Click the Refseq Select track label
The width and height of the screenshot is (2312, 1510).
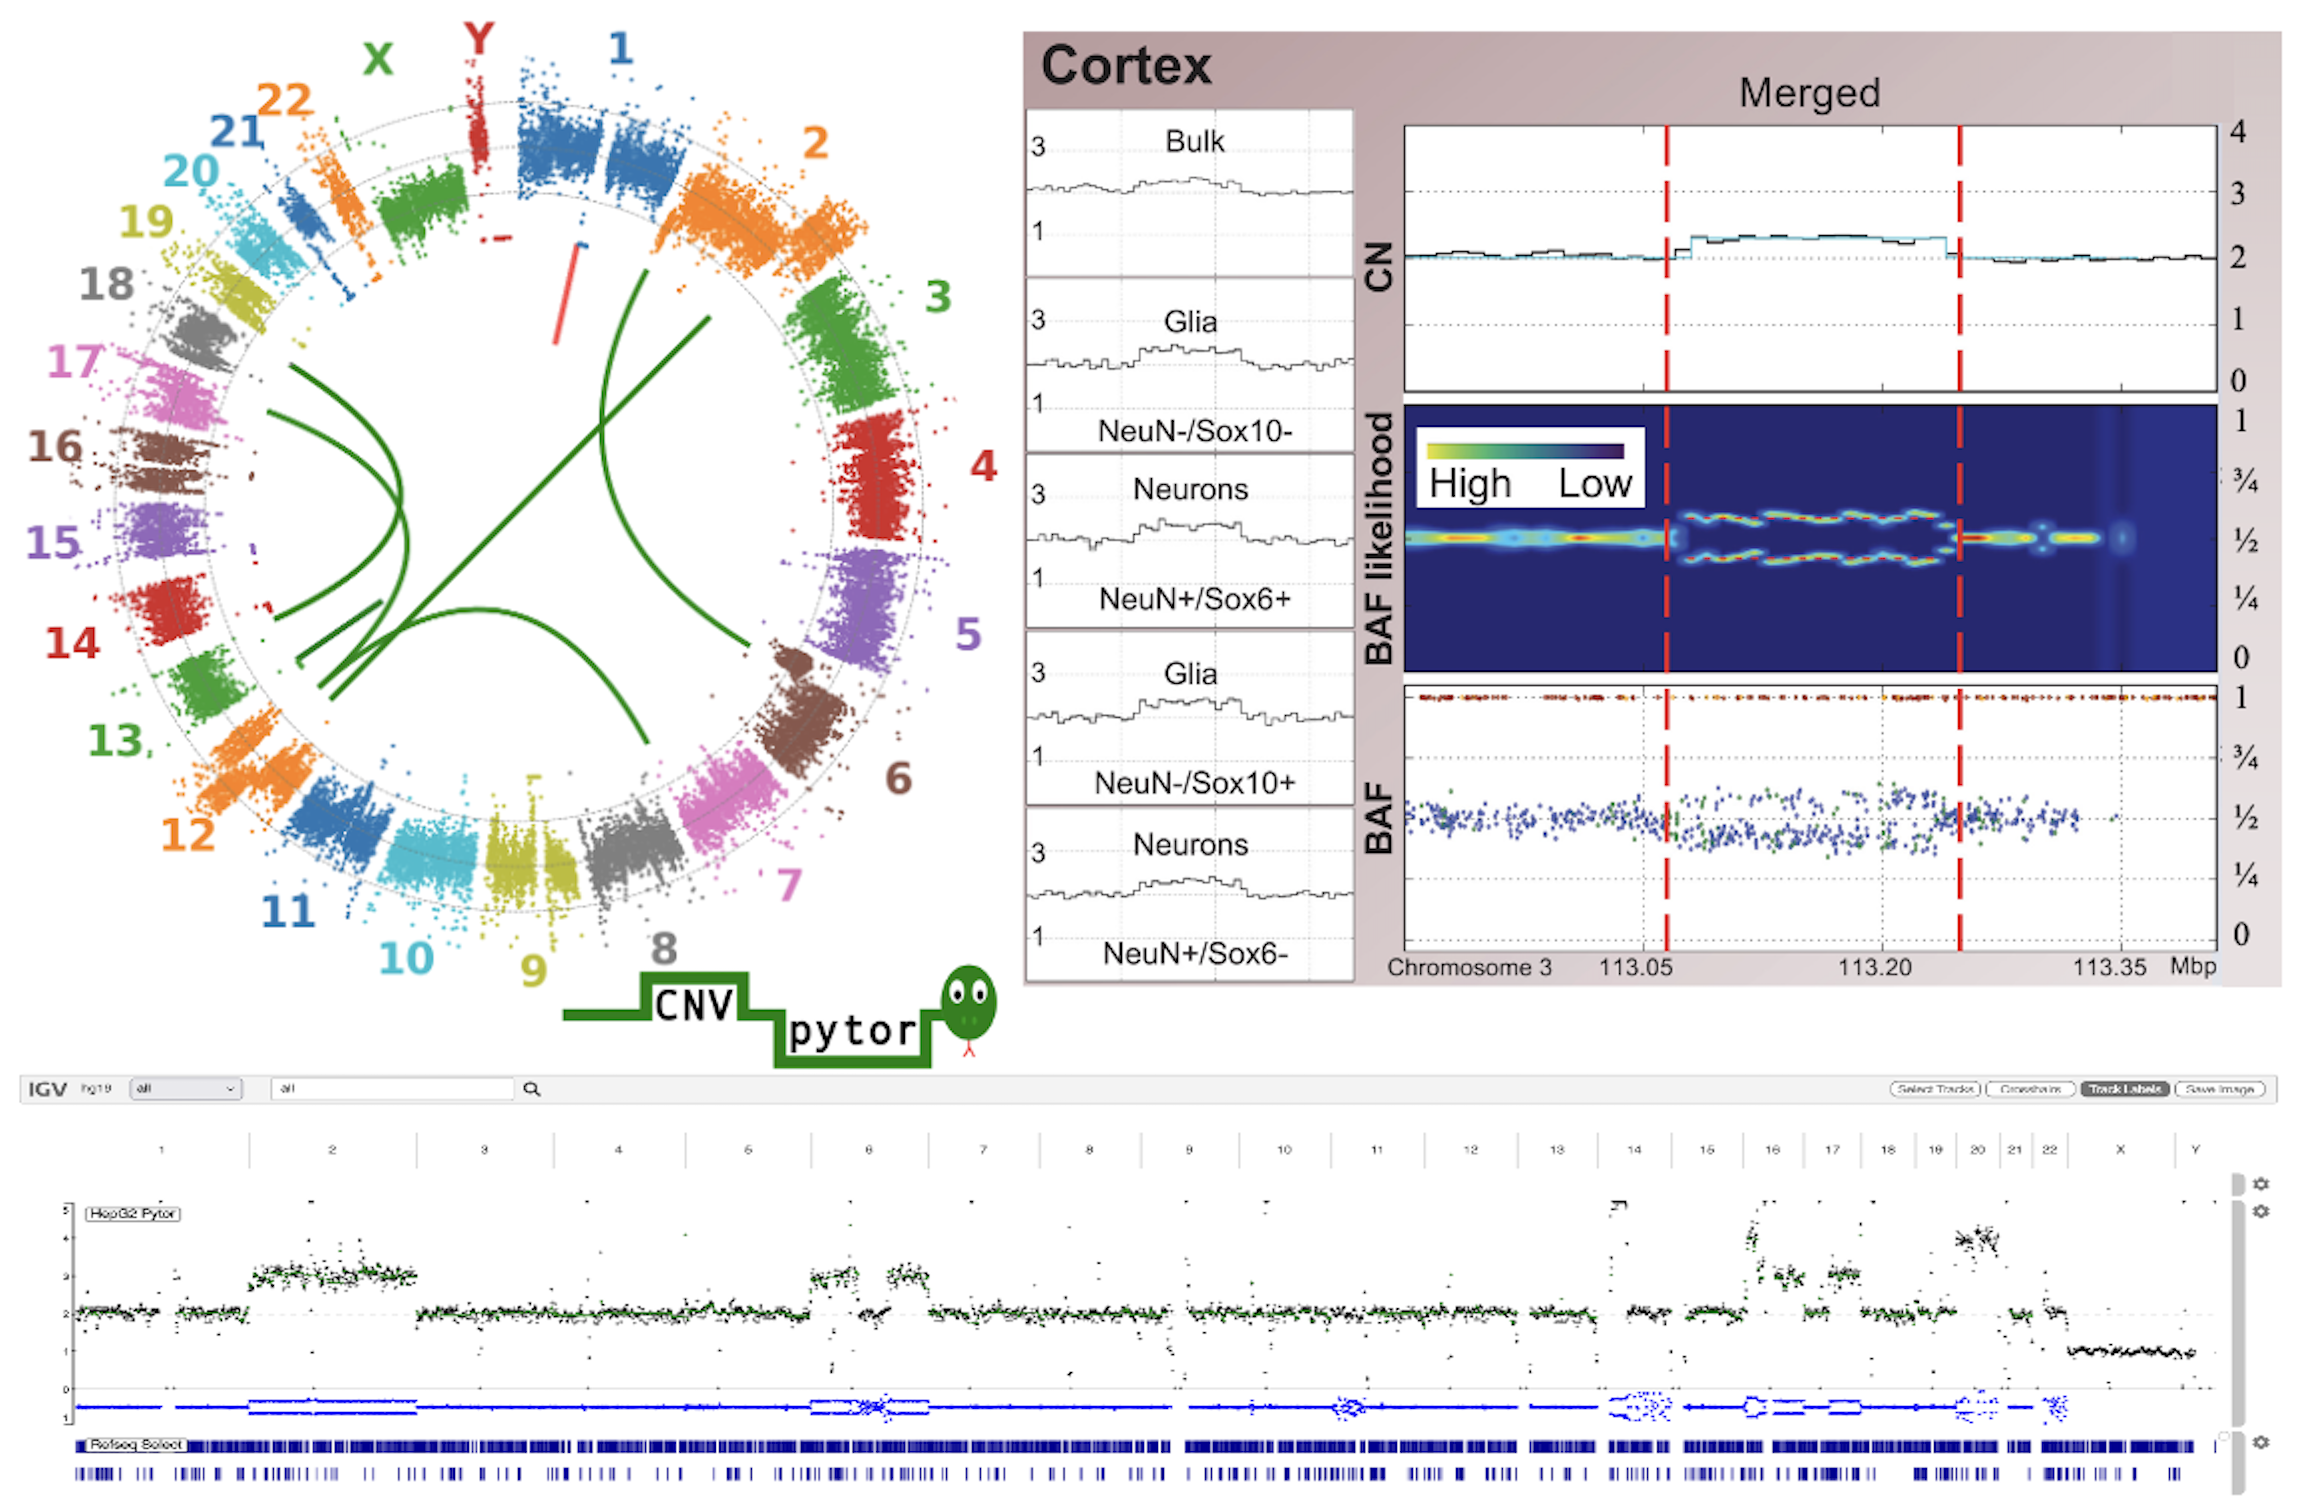pyautogui.click(x=135, y=1444)
